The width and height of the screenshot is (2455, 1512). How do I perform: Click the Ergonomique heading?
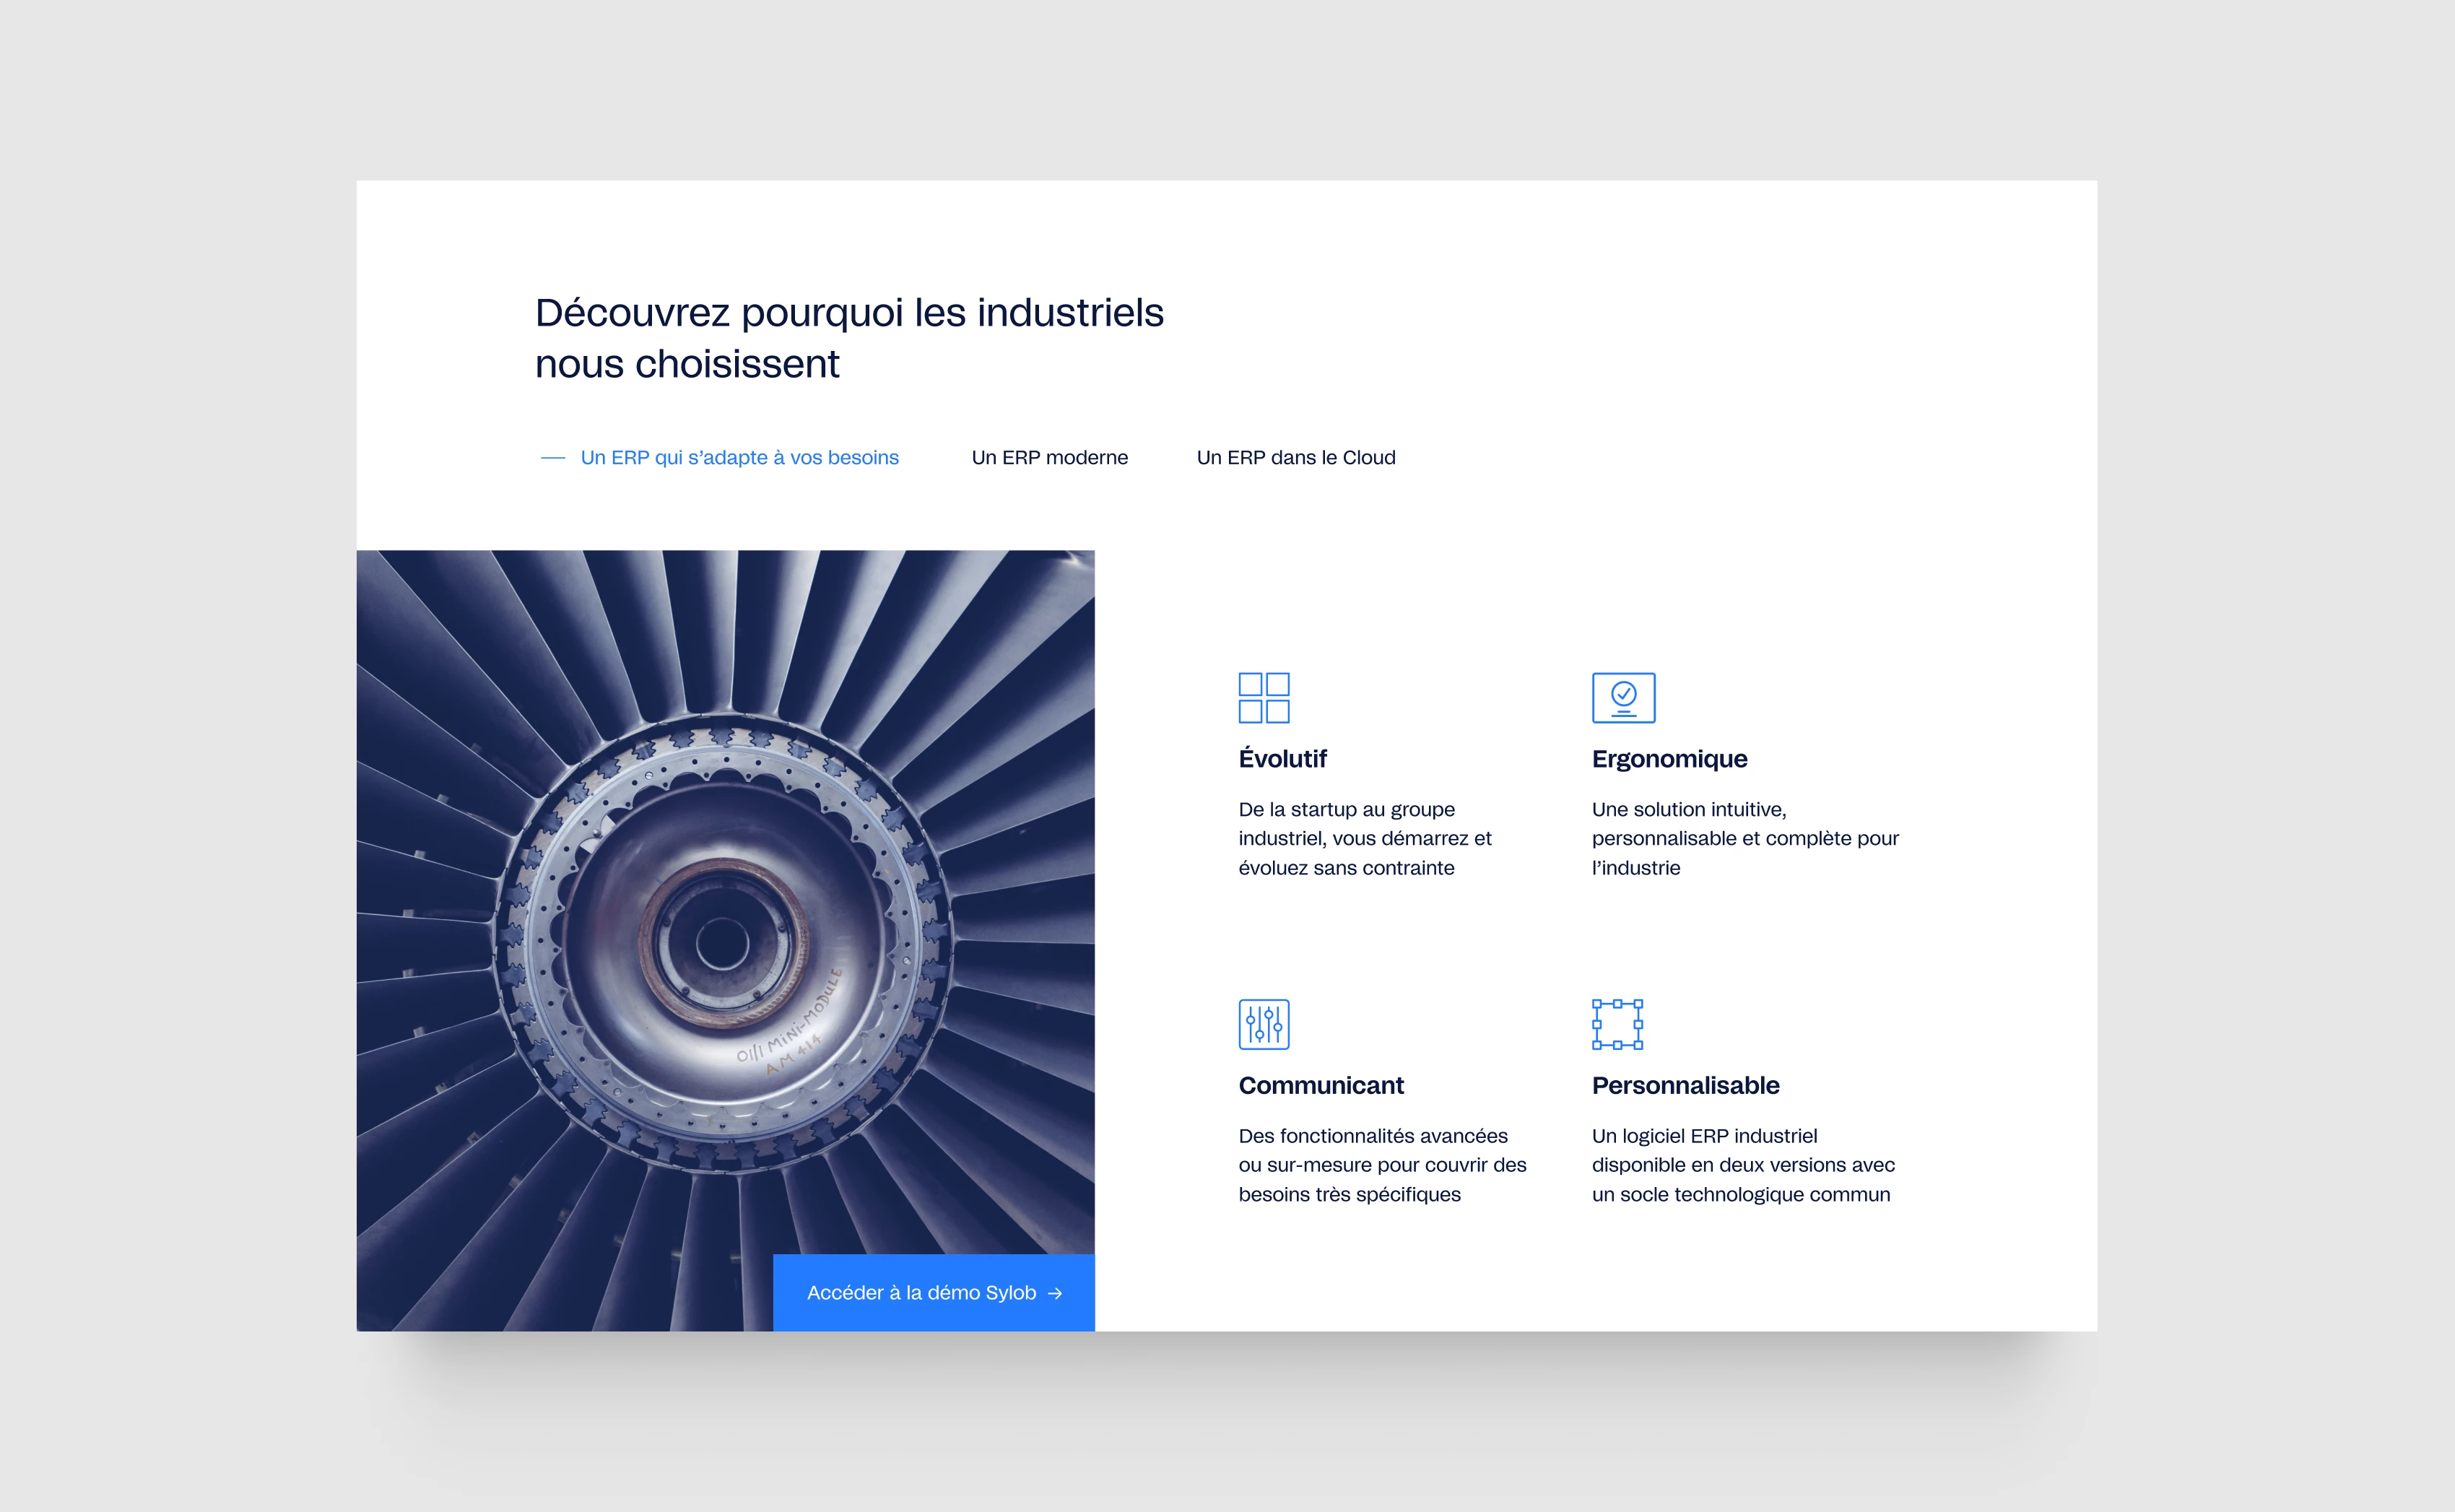pyautogui.click(x=1668, y=759)
